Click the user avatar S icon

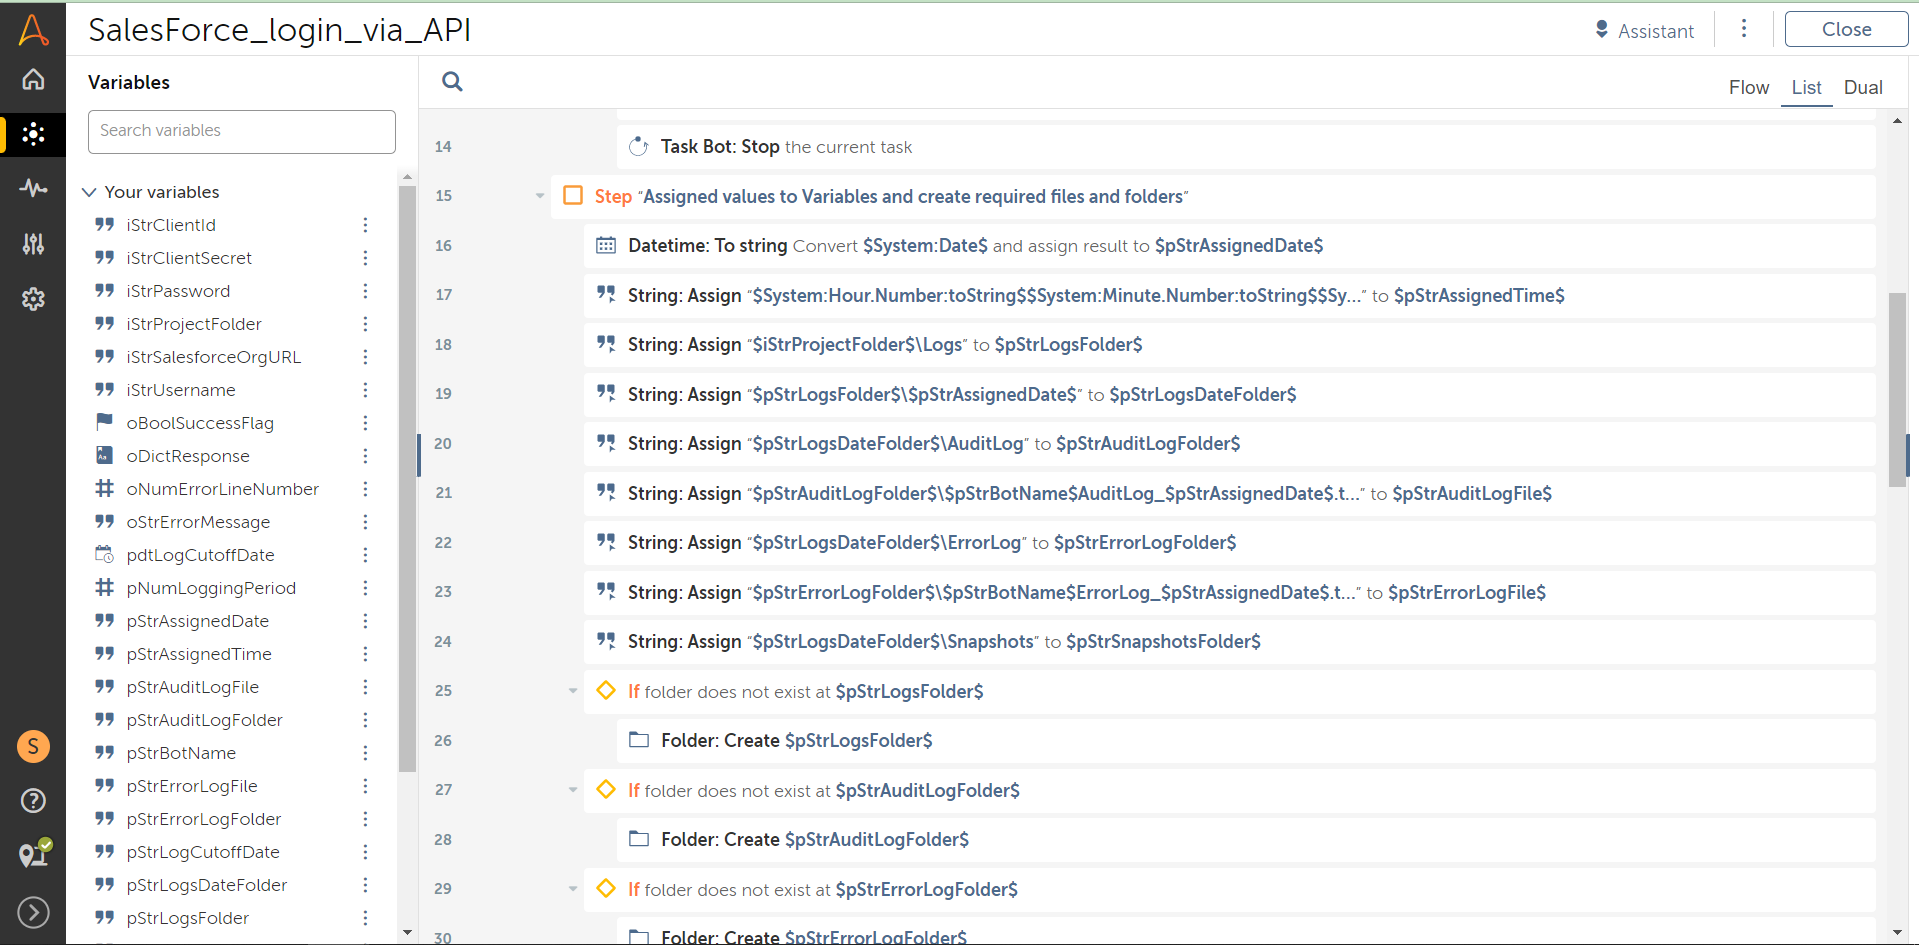click(33, 746)
